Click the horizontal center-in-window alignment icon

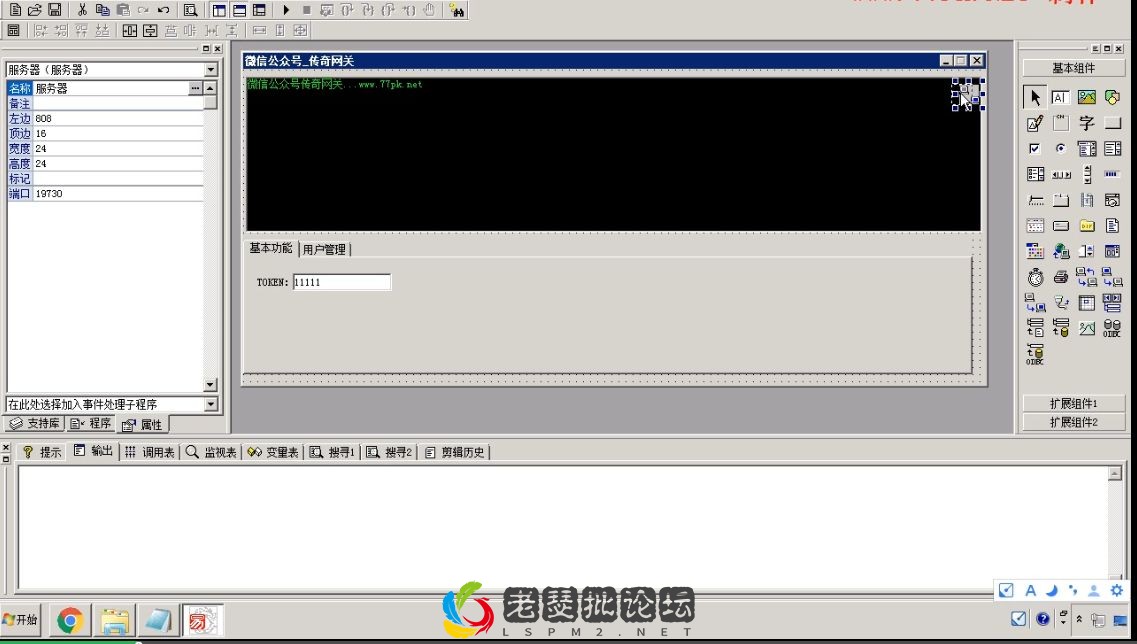[130, 30]
